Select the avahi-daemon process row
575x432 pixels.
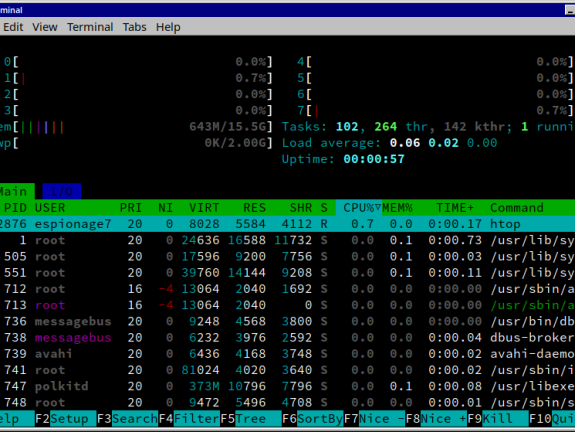tap(288, 354)
